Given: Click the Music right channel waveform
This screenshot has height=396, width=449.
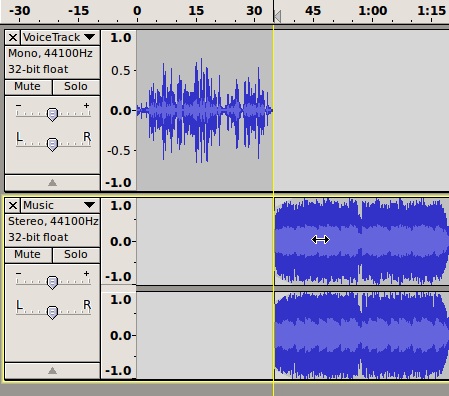Looking at the screenshot, I should [x=362, y=335].
